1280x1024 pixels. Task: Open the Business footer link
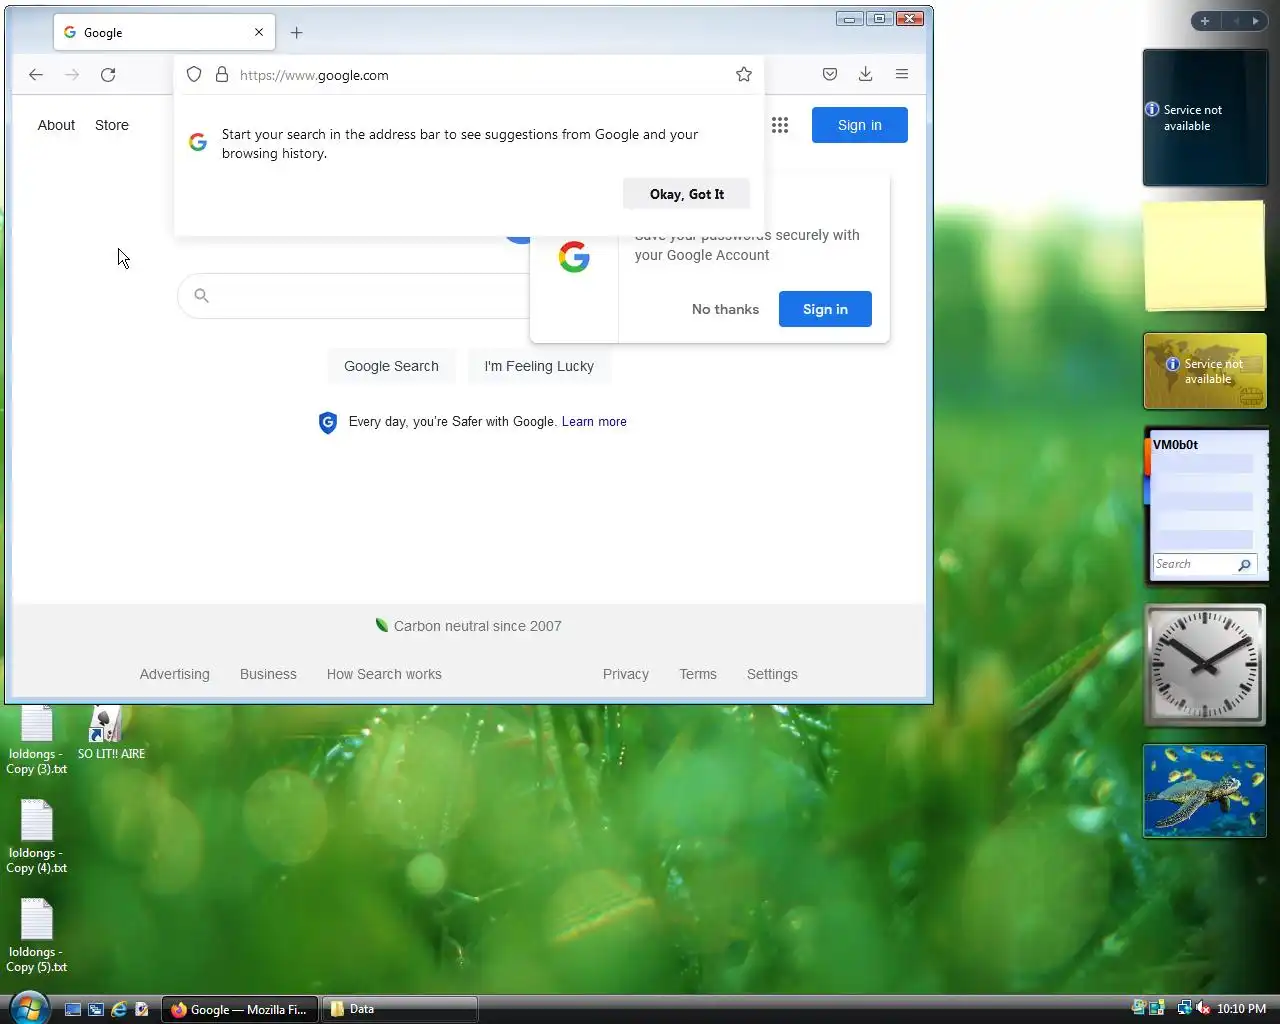[268, 674]
